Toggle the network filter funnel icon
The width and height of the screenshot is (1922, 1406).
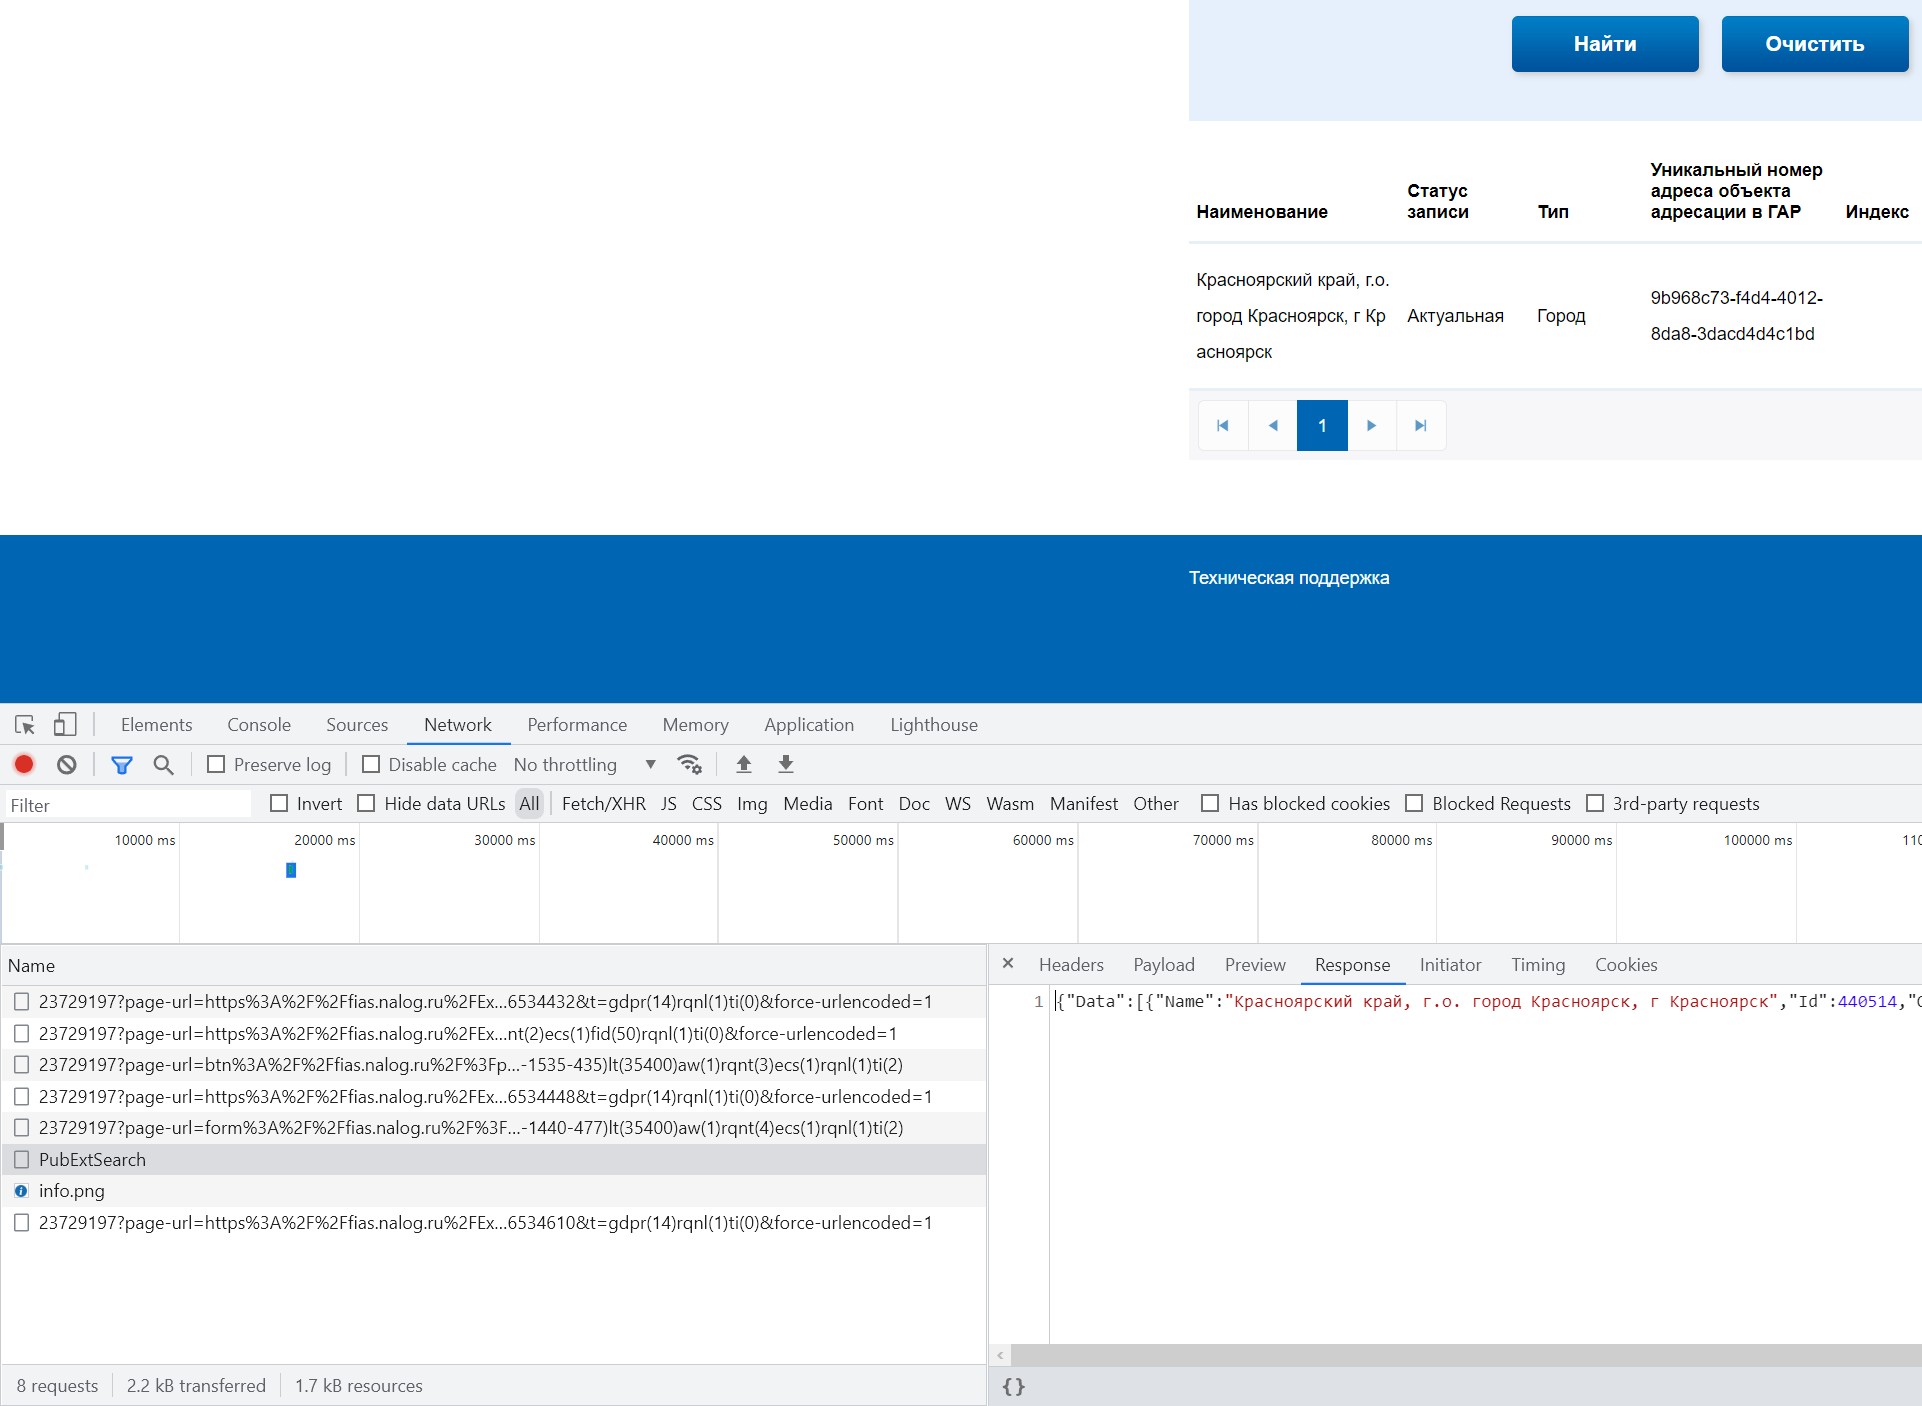click(x=122, y=765)
